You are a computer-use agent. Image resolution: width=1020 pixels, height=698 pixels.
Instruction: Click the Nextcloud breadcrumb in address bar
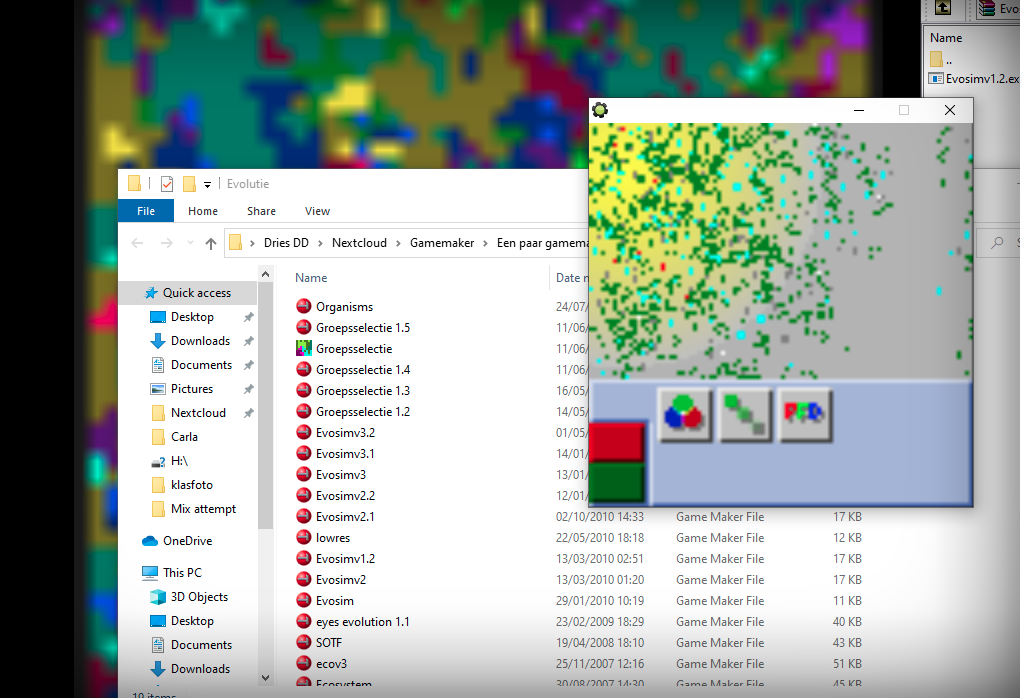pos(362,243)
